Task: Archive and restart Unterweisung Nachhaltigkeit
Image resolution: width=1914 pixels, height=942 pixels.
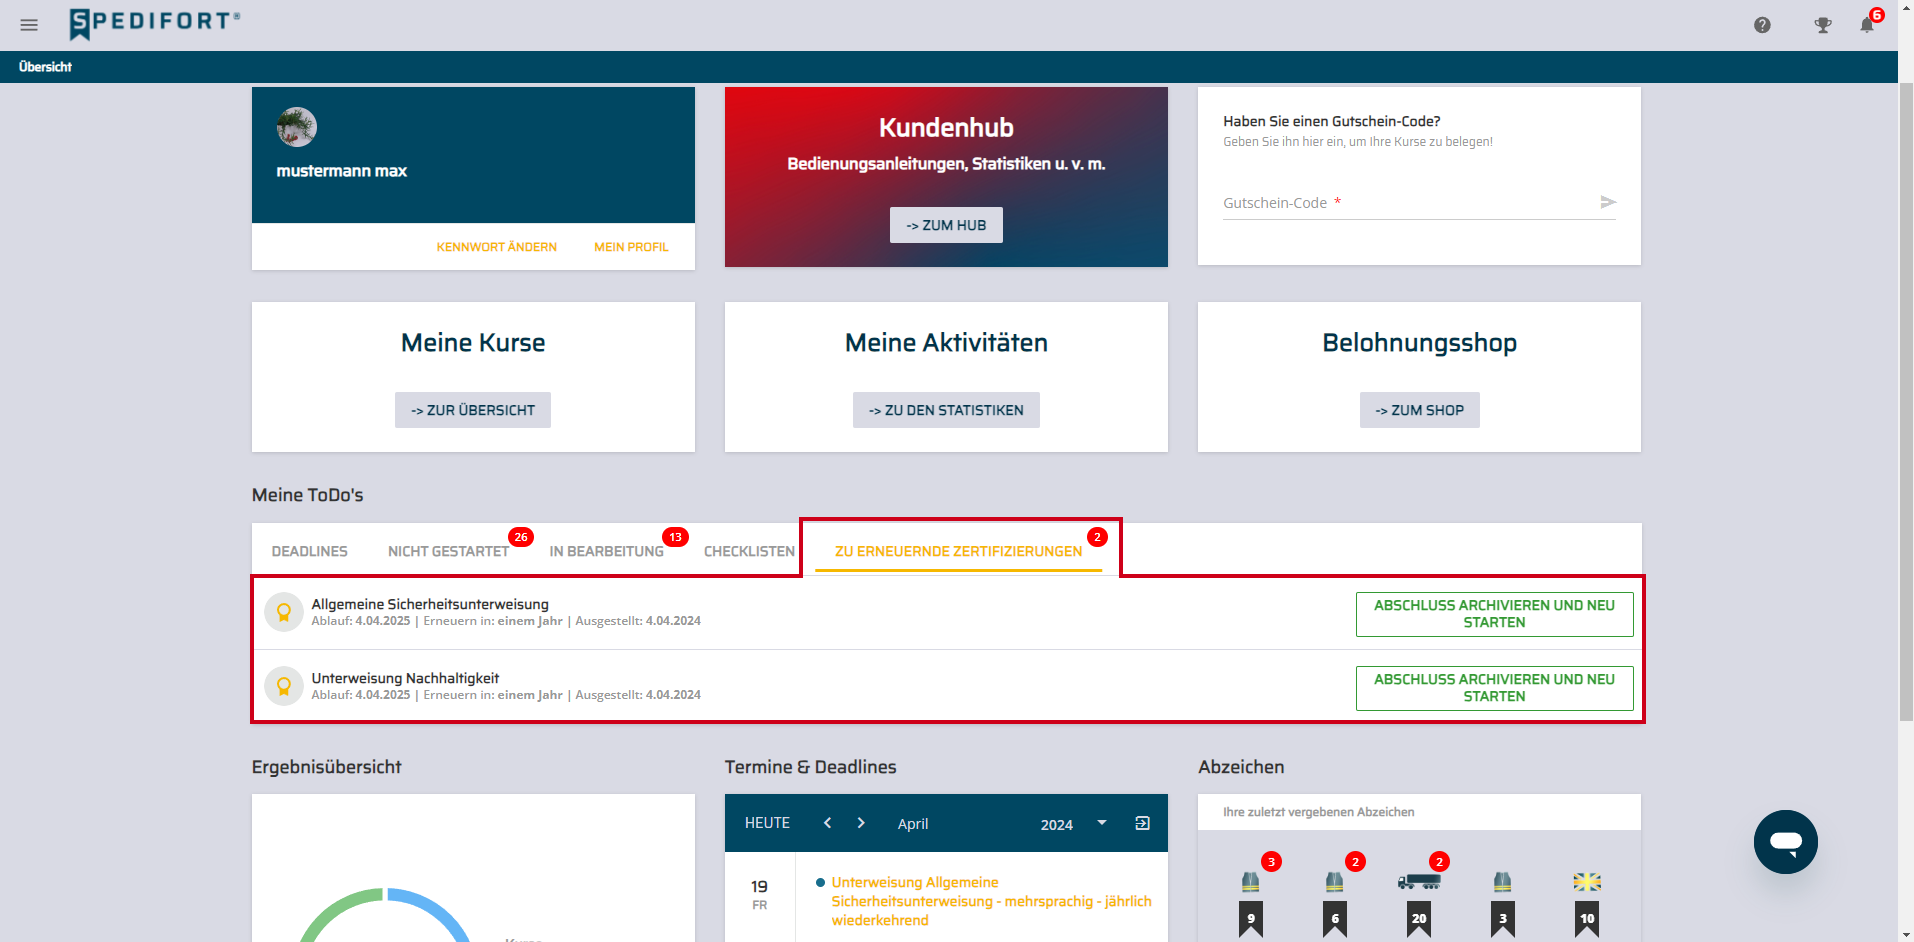Action: tap(1494, 688)
